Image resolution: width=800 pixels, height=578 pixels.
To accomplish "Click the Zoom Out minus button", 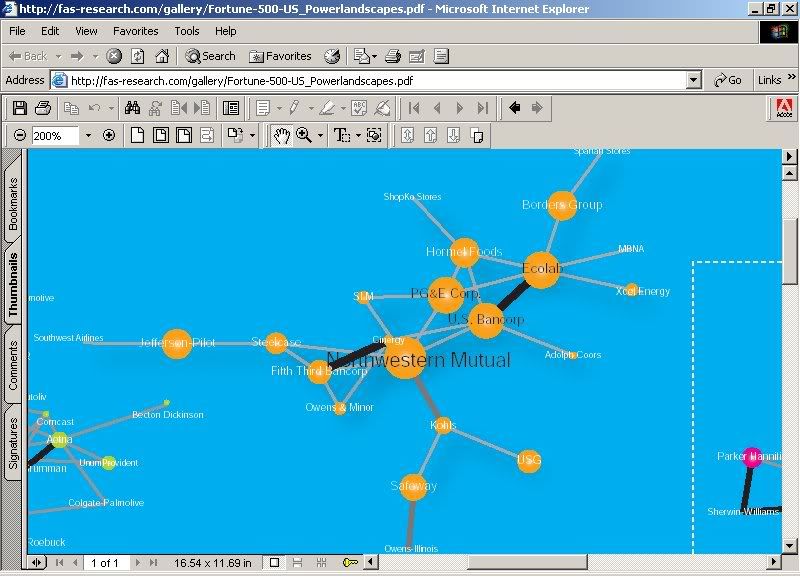I will (x=19, y=135).
